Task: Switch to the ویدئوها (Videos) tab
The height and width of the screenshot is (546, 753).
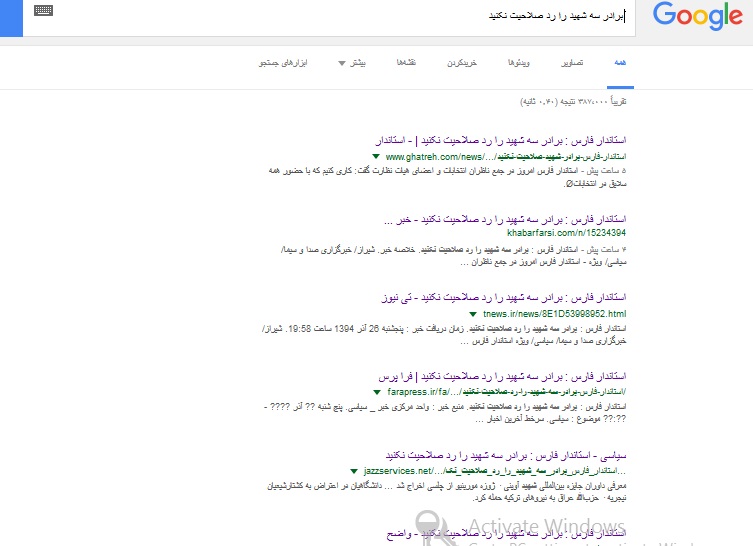Action: (x=519, y=62)
